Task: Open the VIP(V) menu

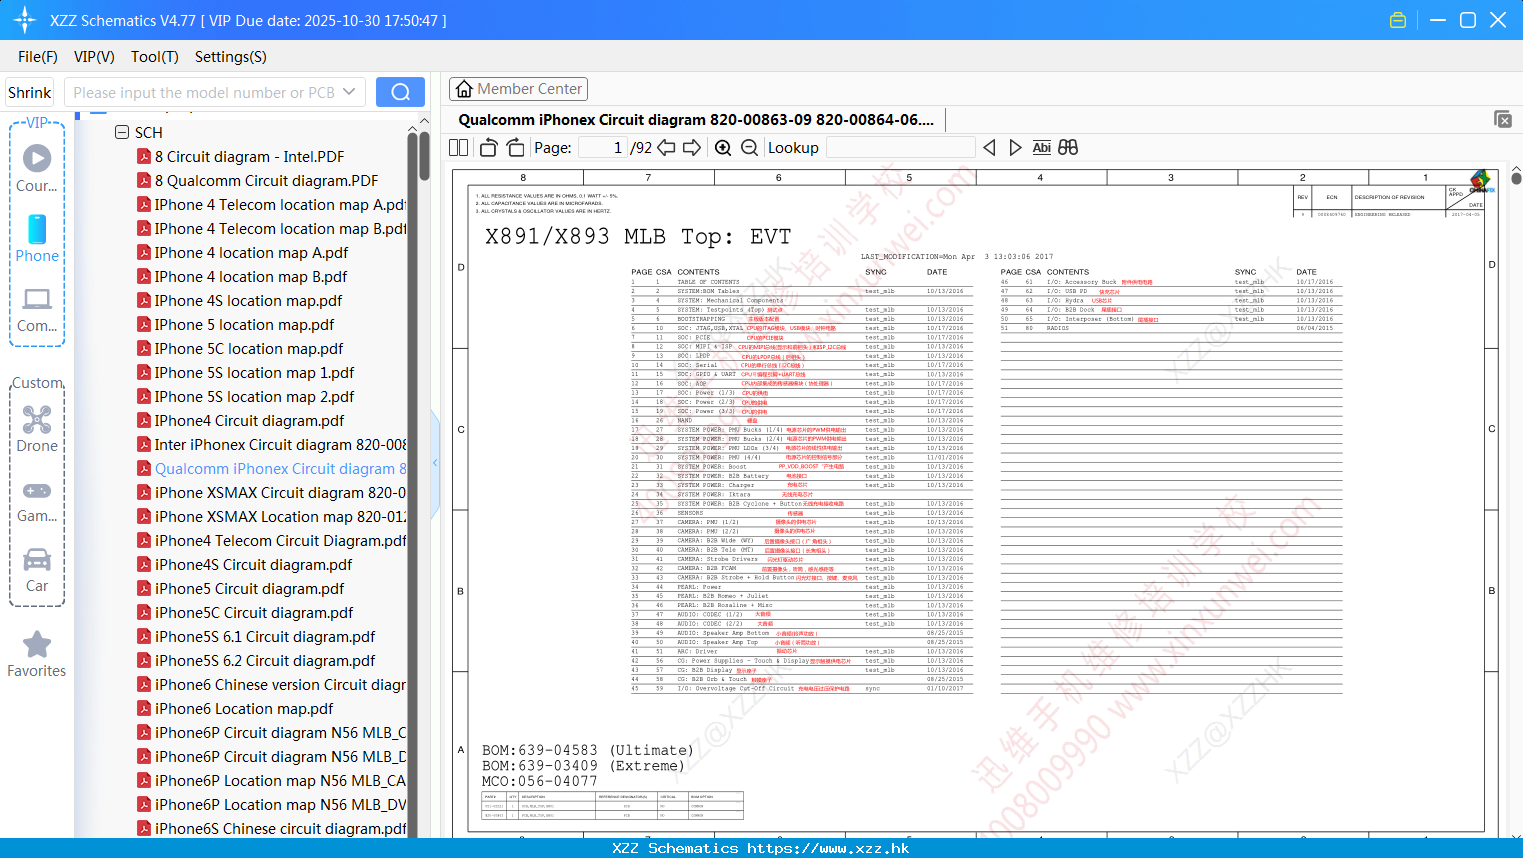Action: [x=94, y=57]
